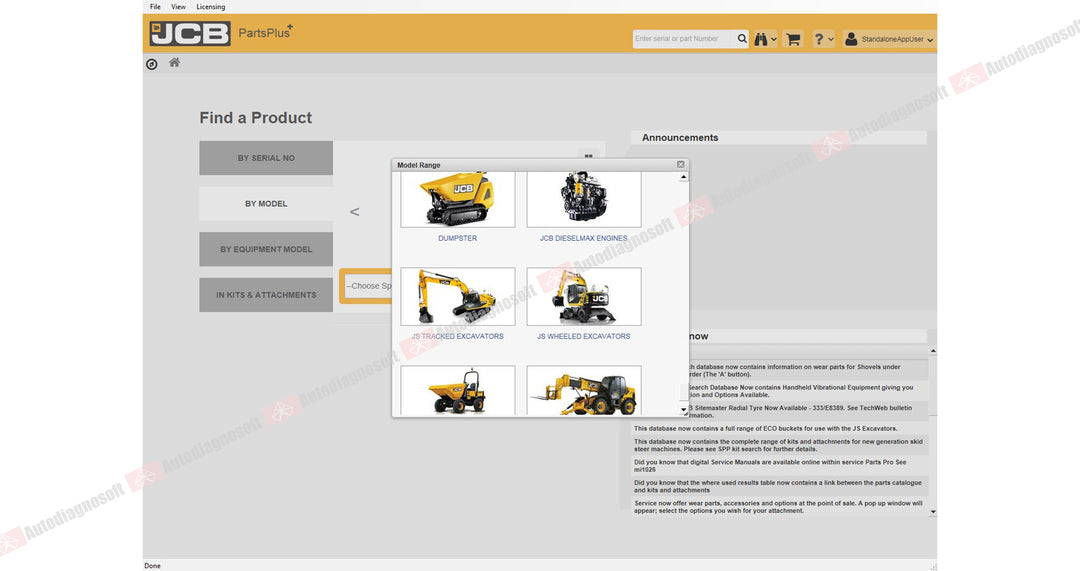Viewport: 1080px width, 571px height.
Task: Open the JCB DIESELMAX ENGINES link
Action: (583, 238)
